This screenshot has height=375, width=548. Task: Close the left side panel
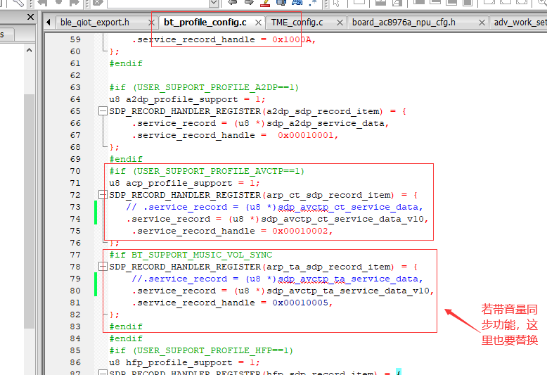(31, 17)
